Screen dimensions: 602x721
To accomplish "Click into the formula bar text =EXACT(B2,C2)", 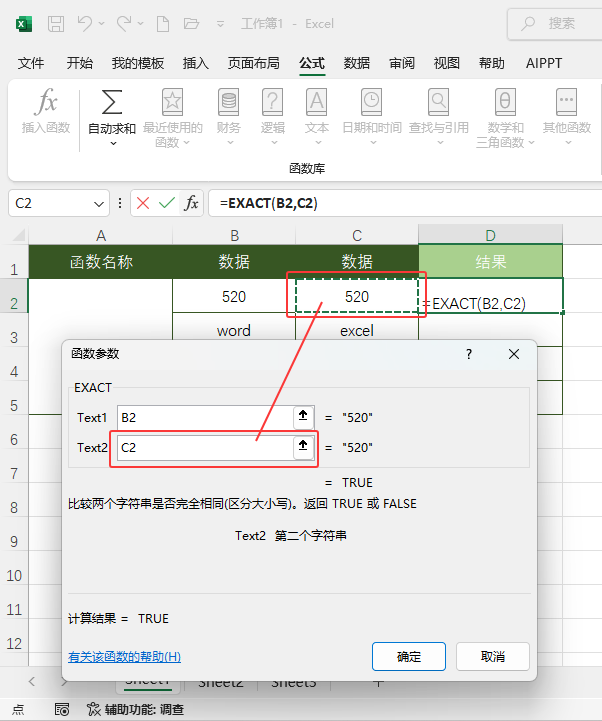I will 269,203.
